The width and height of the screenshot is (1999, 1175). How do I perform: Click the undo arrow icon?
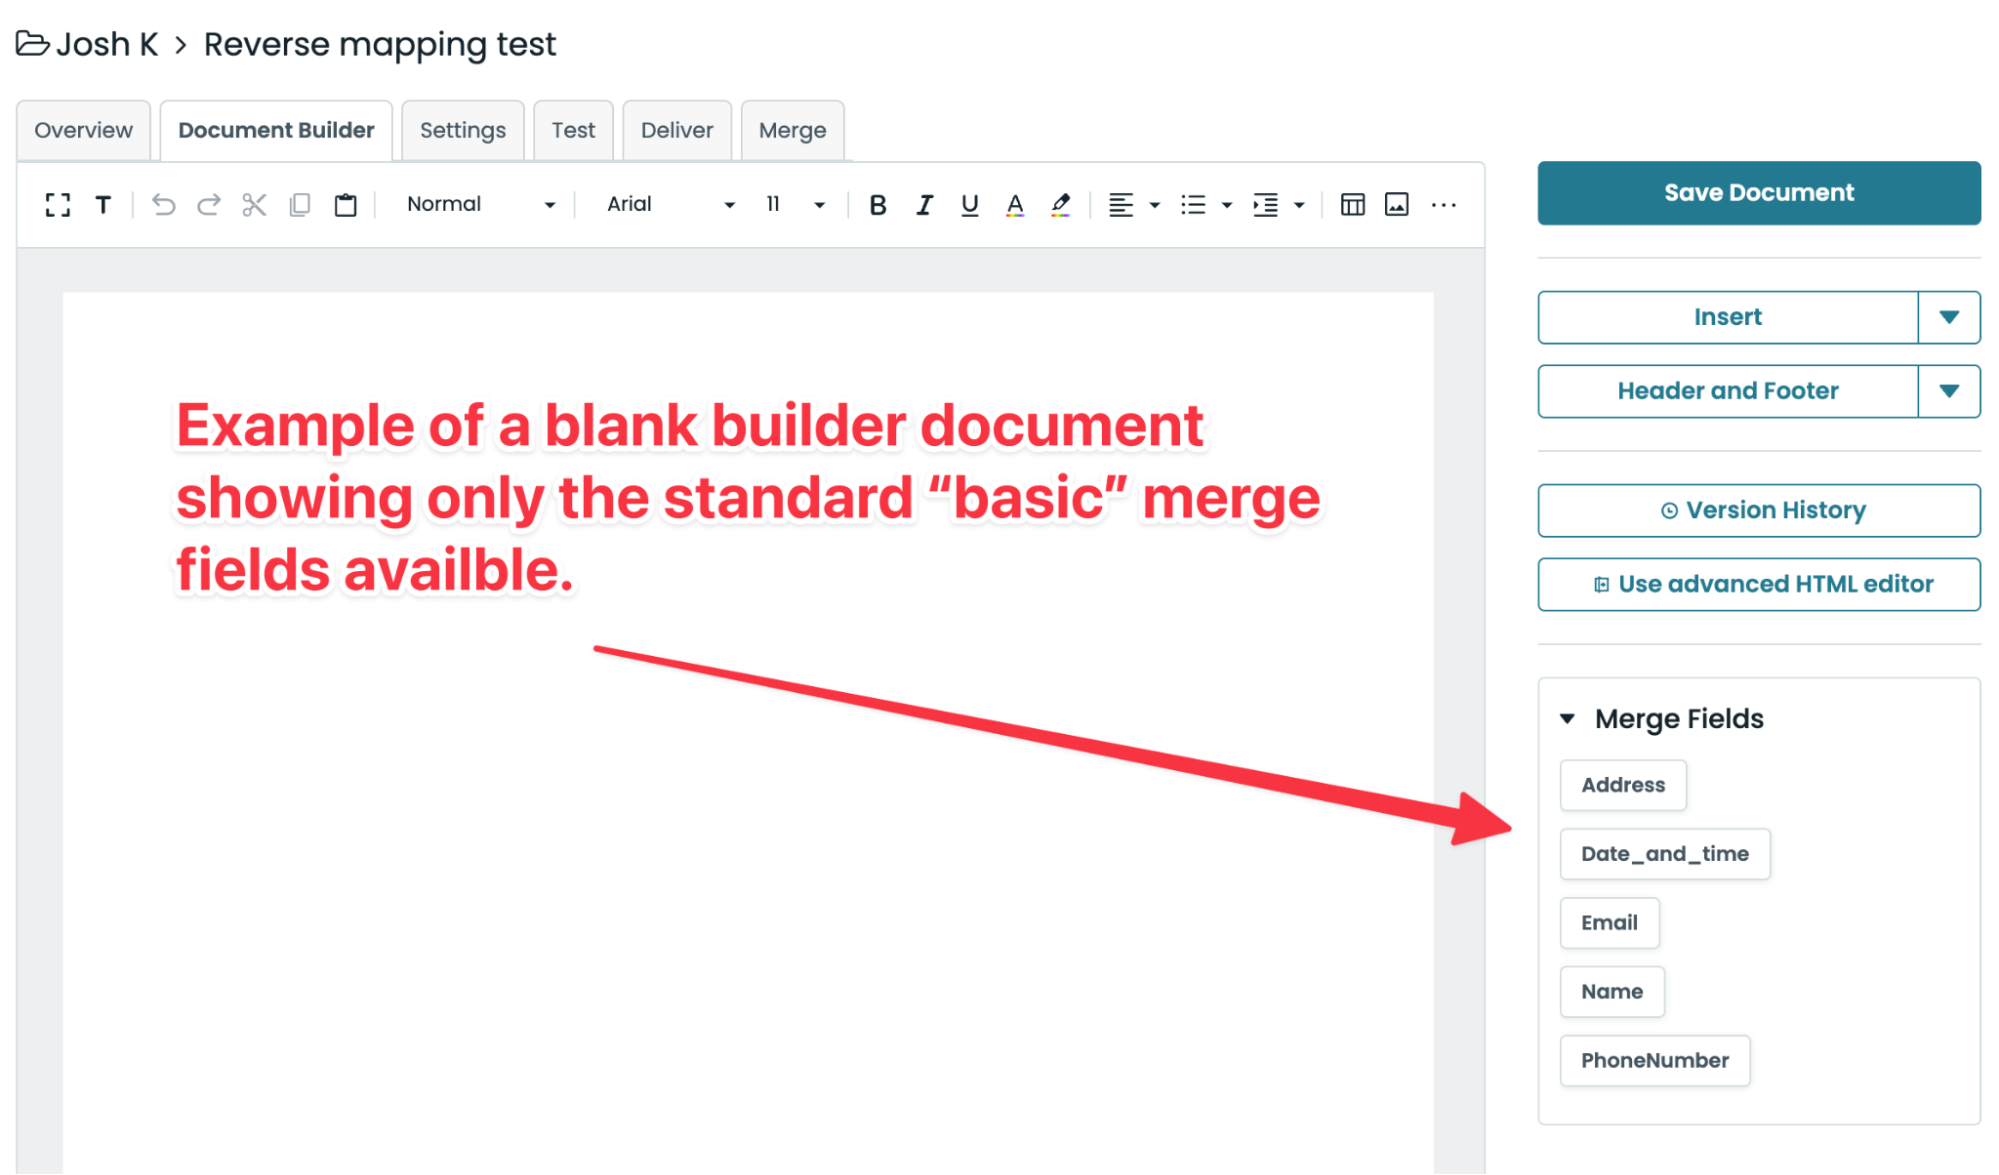163,205
